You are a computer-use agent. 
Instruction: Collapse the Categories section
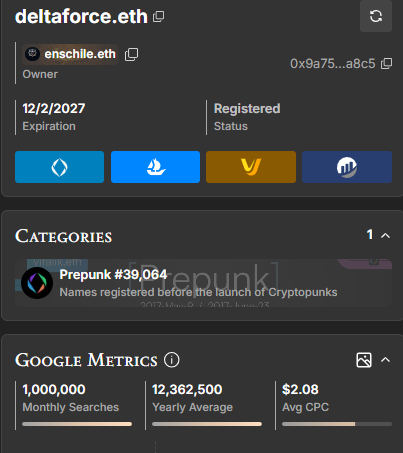click(x=385, y=236)
